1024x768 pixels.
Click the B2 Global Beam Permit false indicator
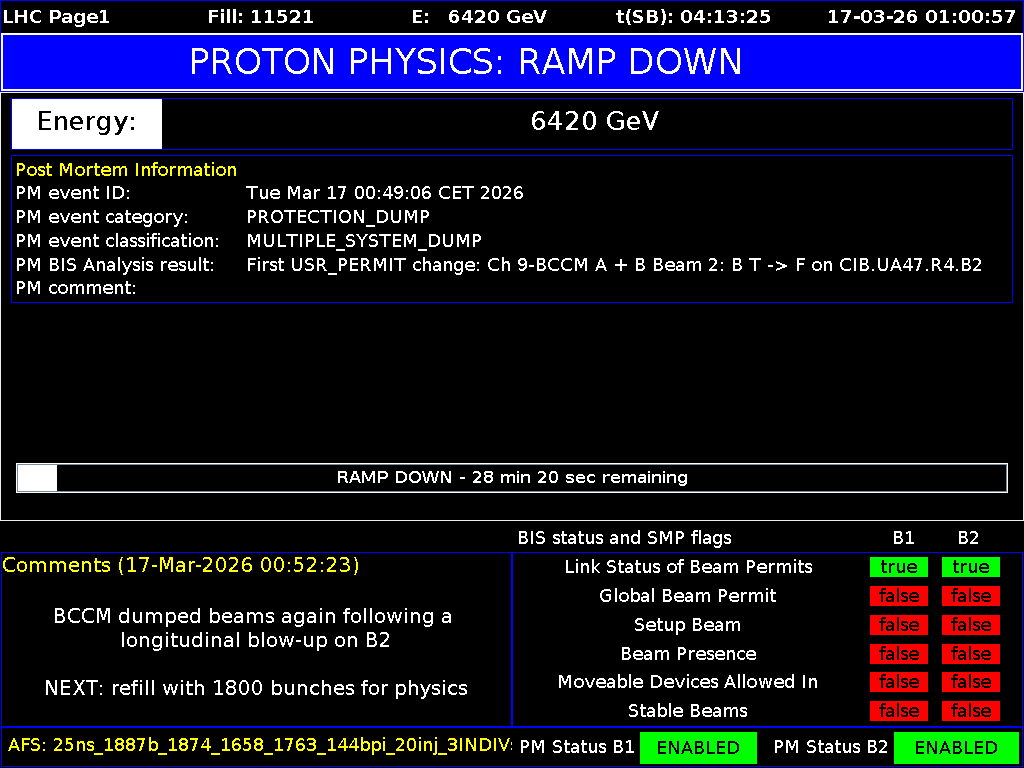click(968, 596)
